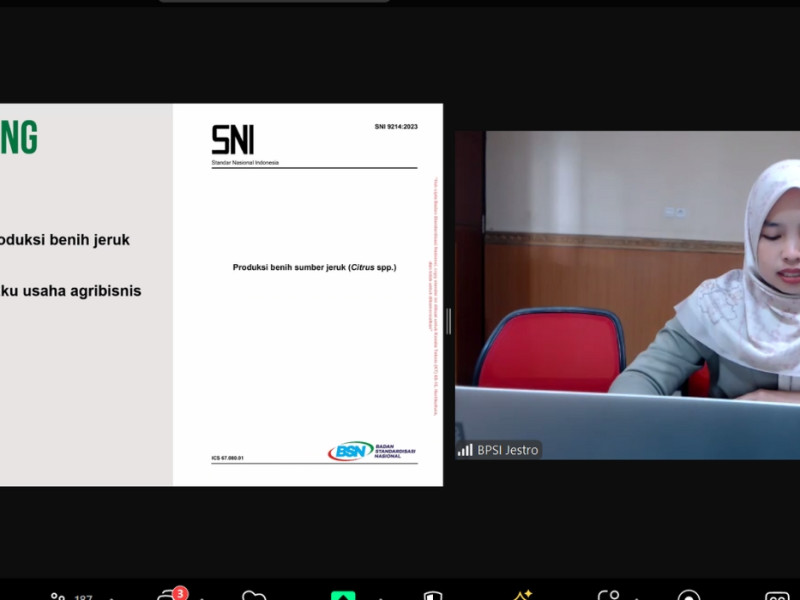The image size is (800, 600).
Task: Open the Chat with 3 unread messages
Action: (x=168, y=597)
